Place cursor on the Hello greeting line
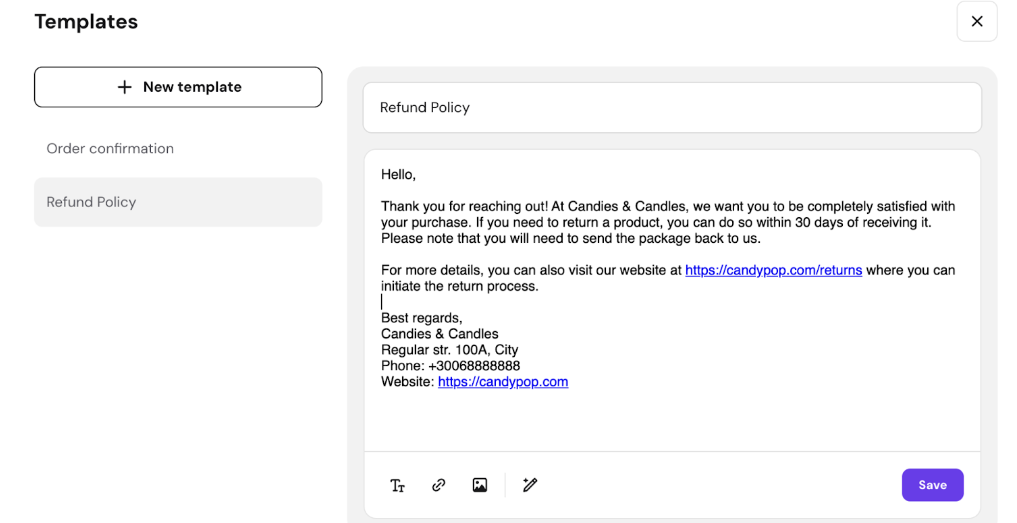Image resolution: width=1017 pixels, height=523 pixels. (398, 175)
